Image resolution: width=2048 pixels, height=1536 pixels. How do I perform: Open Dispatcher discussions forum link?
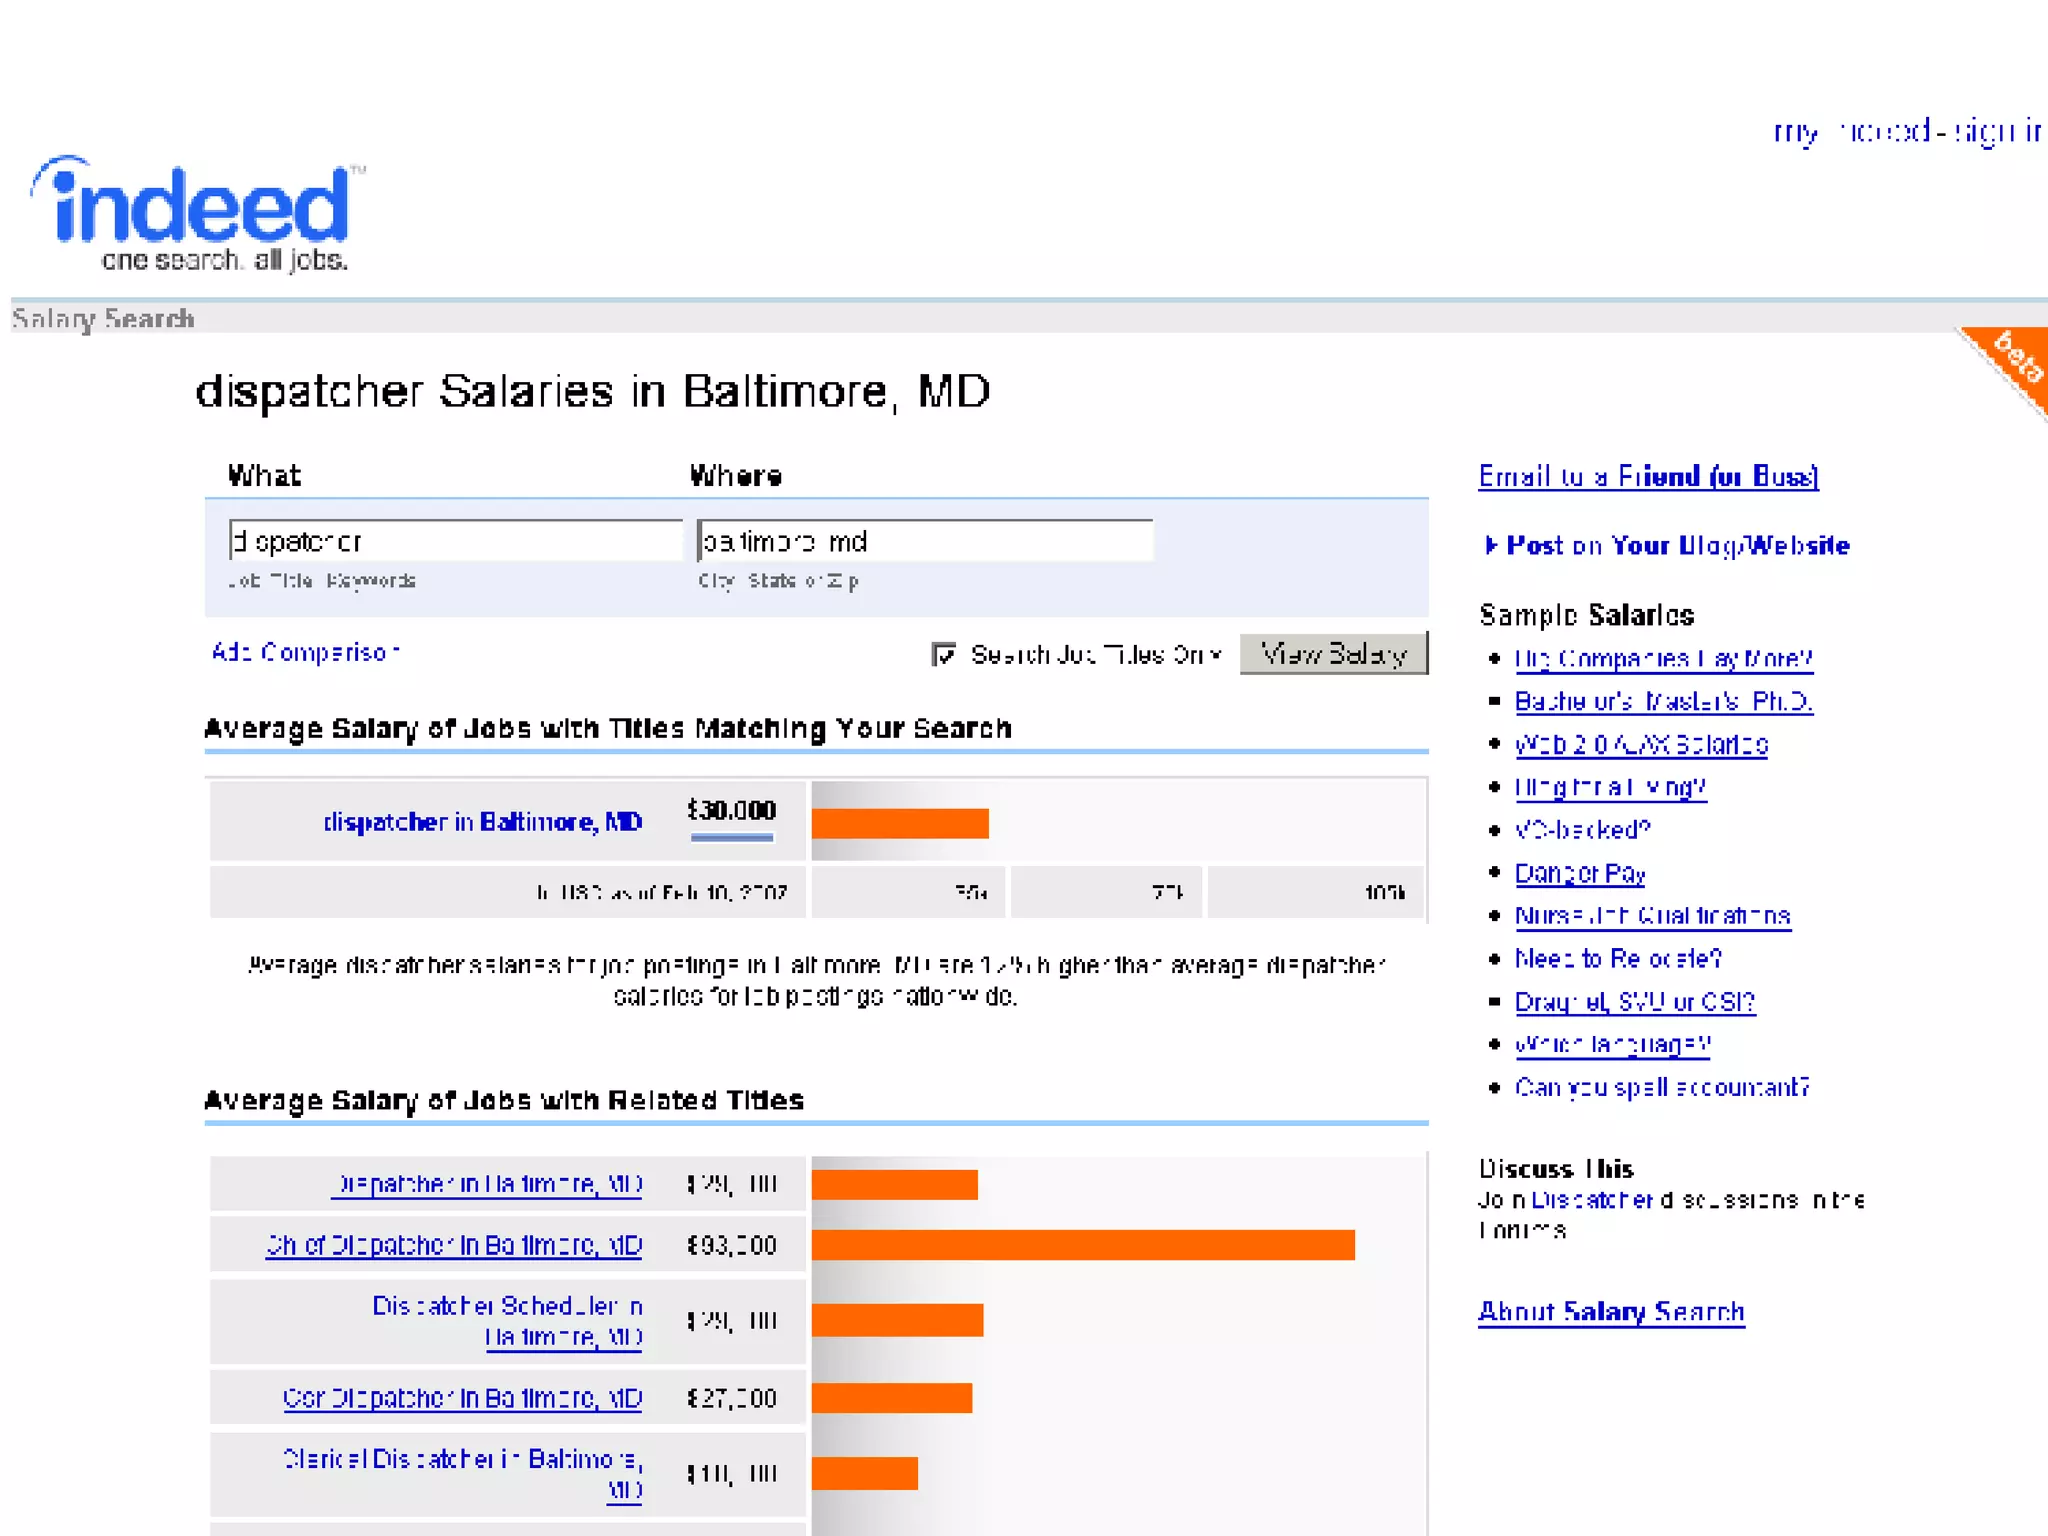pyautogui.click(x=1593, y=1199)
